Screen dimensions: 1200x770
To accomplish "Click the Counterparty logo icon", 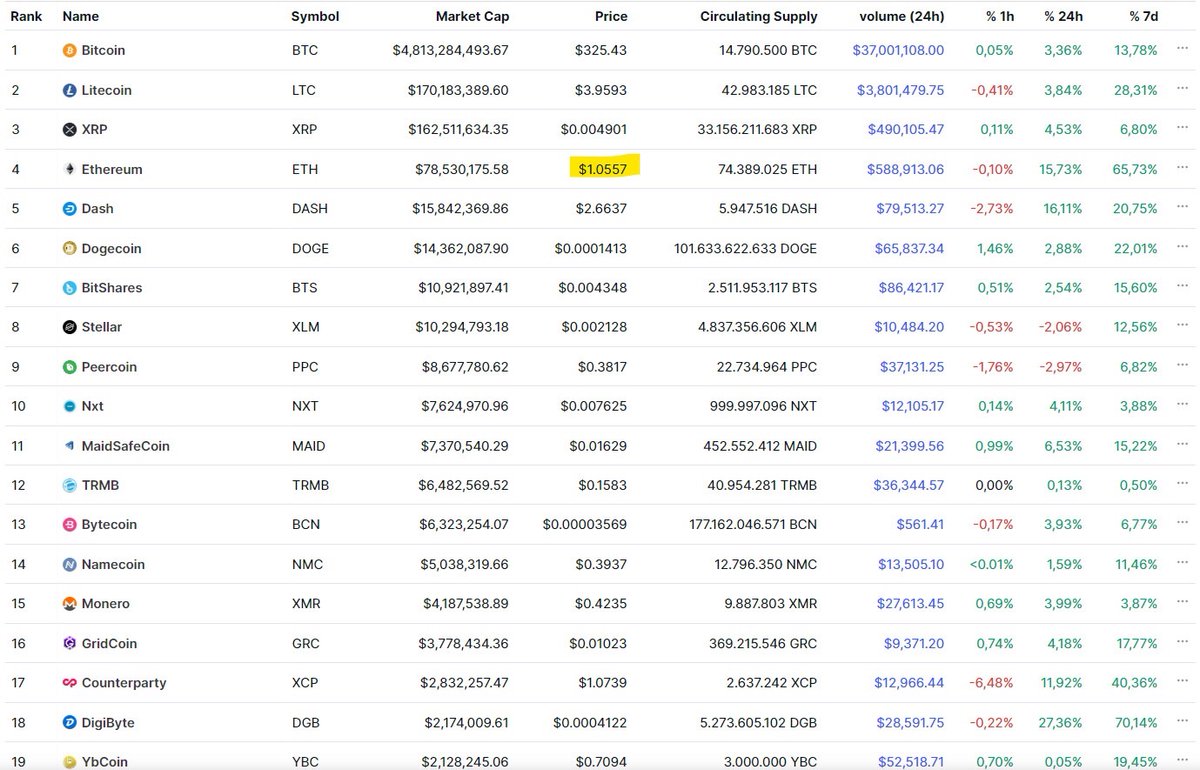I will coord(70,683).
